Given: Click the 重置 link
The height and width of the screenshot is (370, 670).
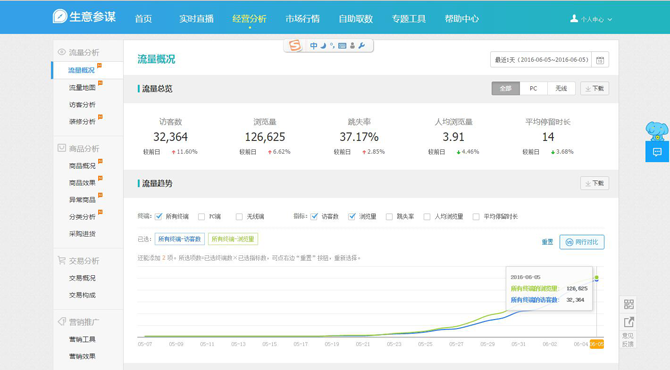Looking at the screenshot, I should (x=547, y=242).
